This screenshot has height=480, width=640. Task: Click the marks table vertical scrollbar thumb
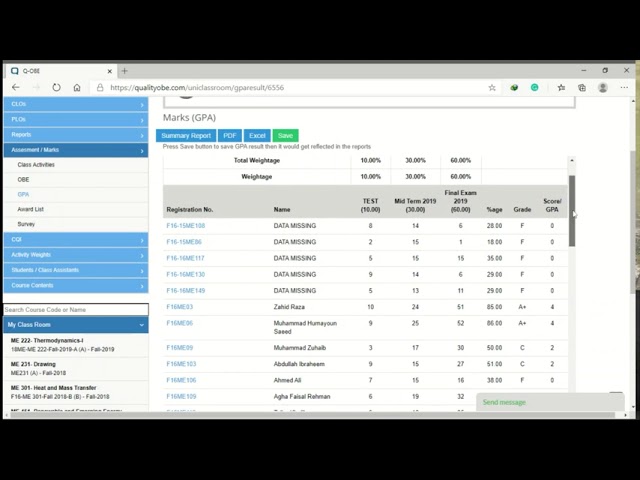(x=572, y=211)
